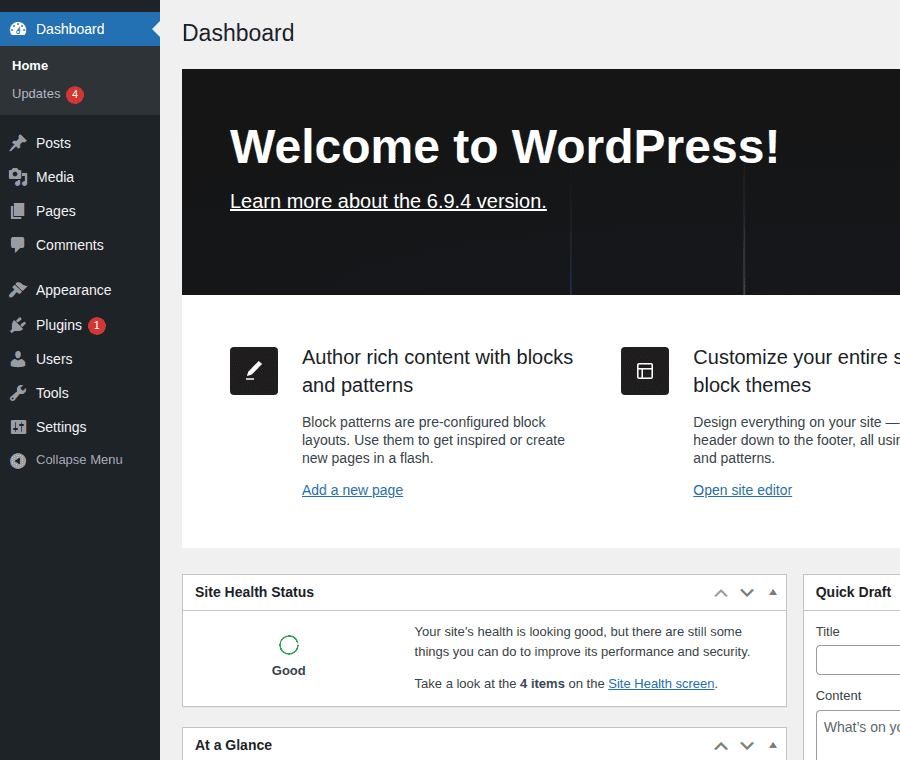Click the Dashboard page title

click(238, 33)
